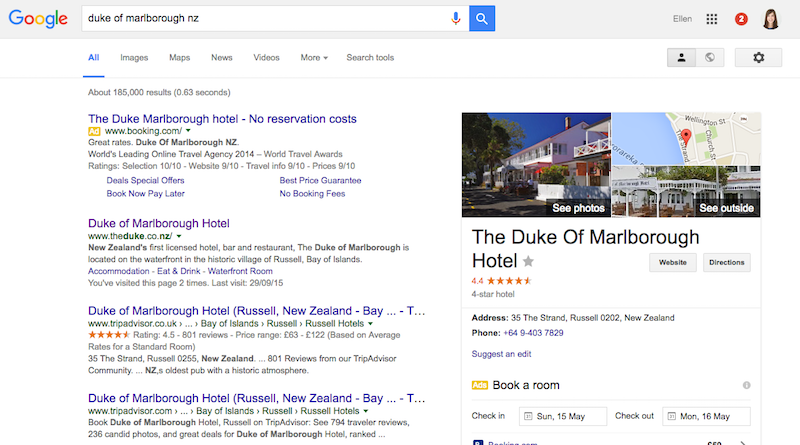This screenshot has width=800, height=445.
Task: Click the Website button
Action: (672, 262)
